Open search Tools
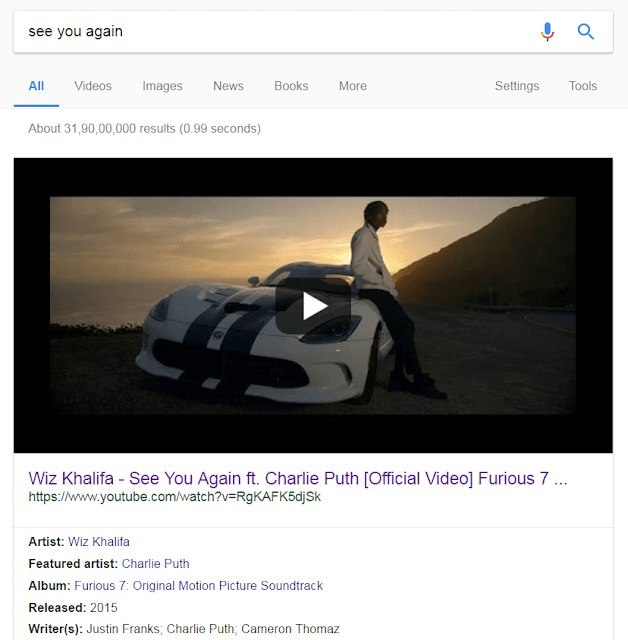This screenshot has width=628, height=640. click(x=583, y=86)
